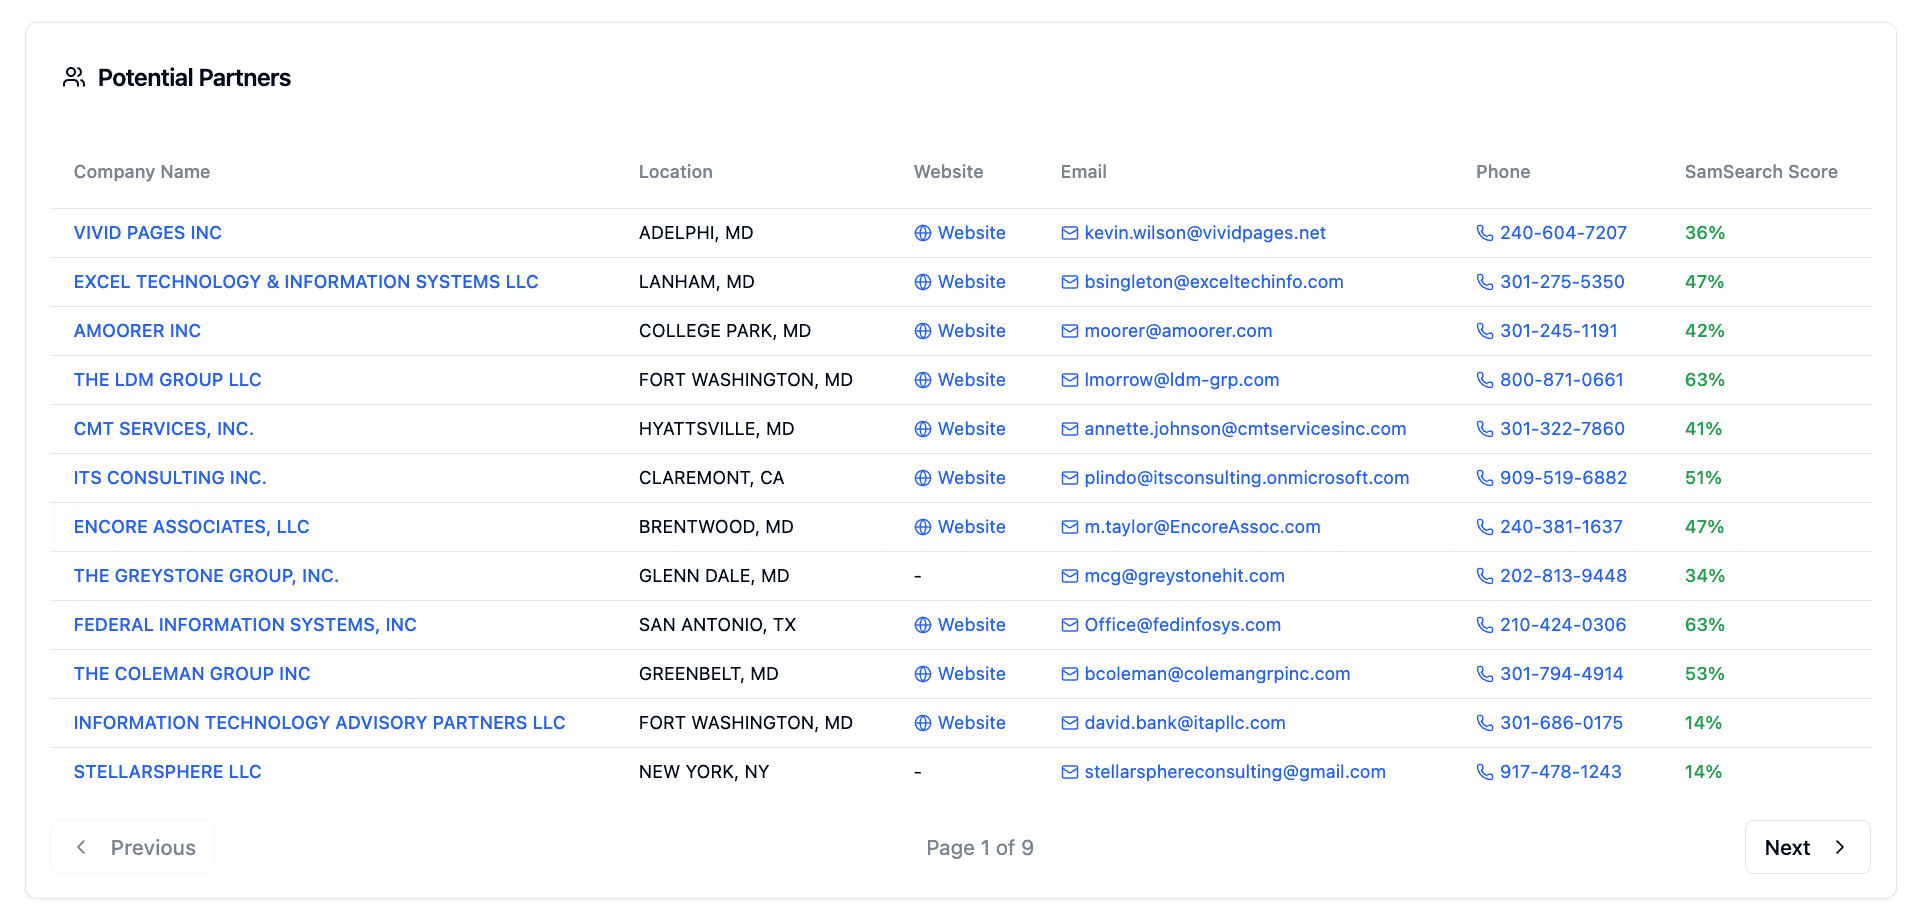Click the globe icon in The LDM Group row
This screenshot has width=1916, height=924.
(x=922, y=380)
